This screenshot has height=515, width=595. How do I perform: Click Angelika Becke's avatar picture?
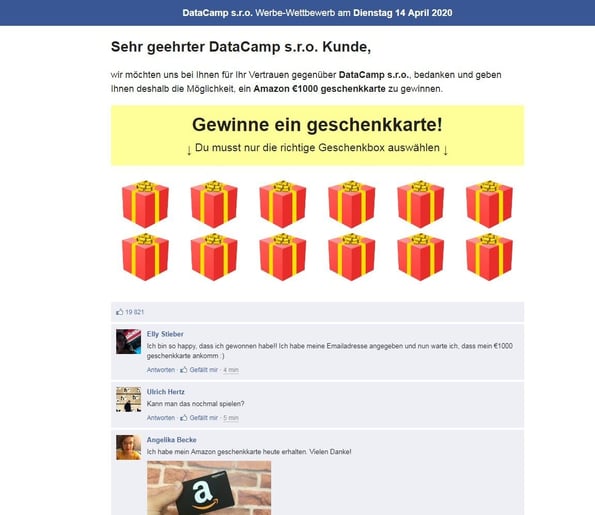128,447
